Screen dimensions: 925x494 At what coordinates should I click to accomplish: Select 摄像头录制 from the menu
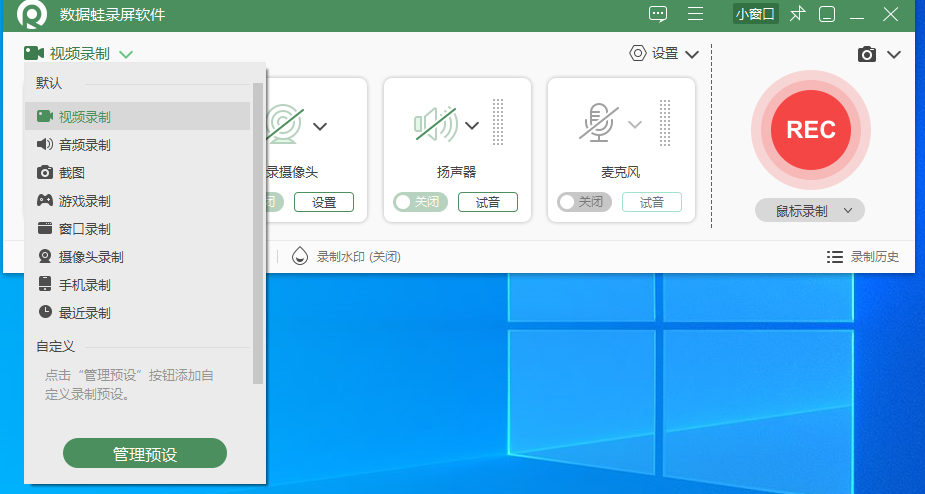(137, 257)
